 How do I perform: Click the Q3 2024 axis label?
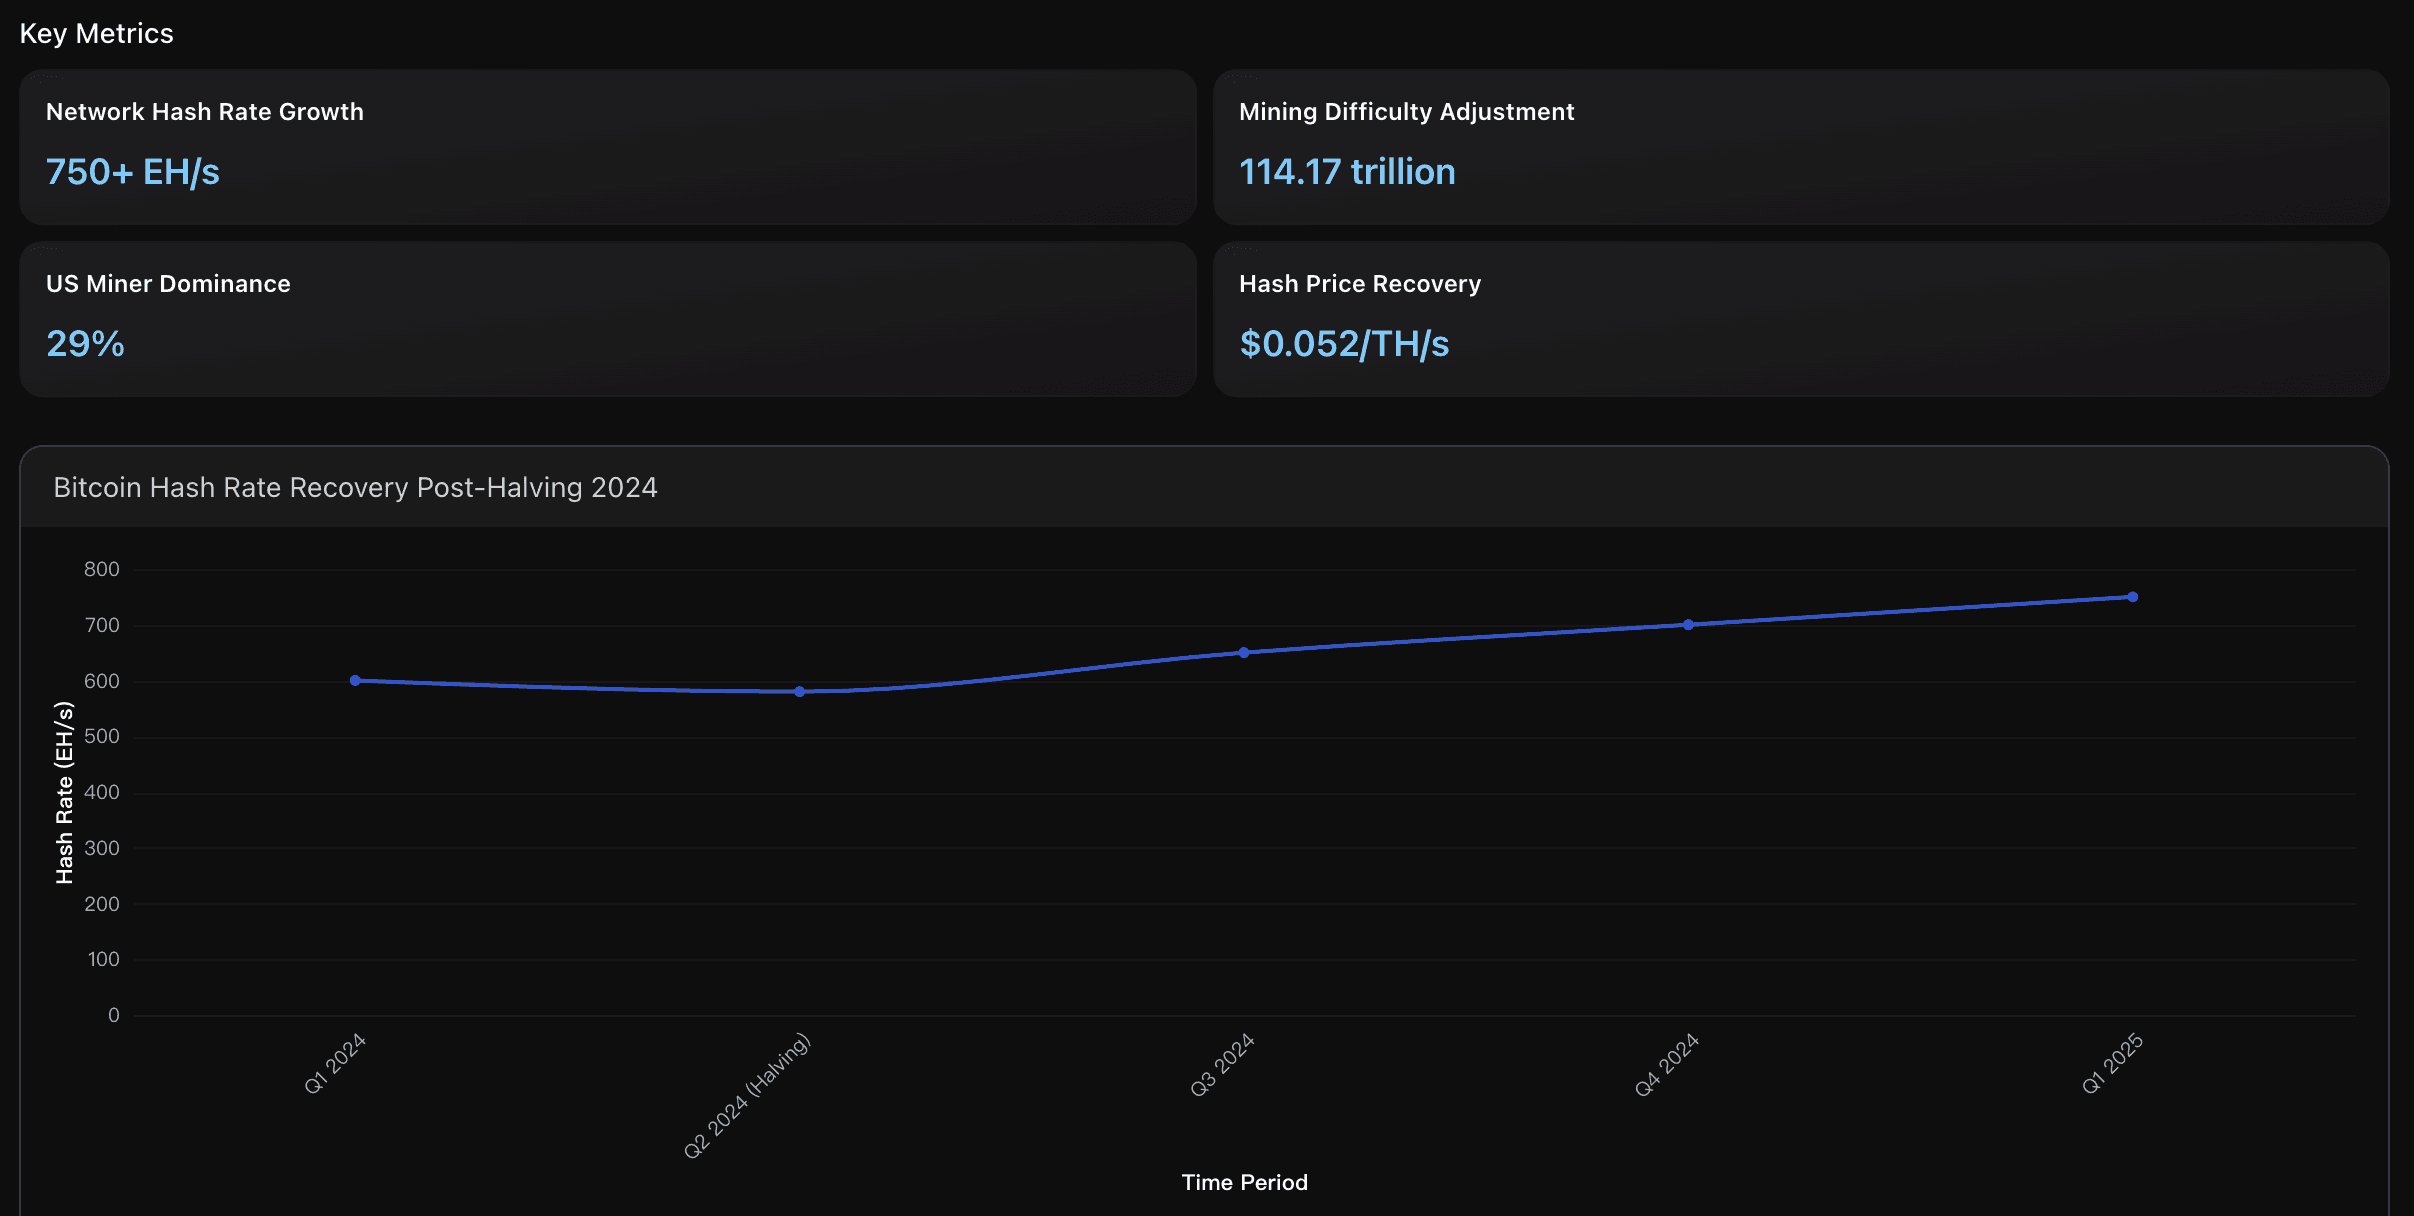click(x=1222, y=1065)
